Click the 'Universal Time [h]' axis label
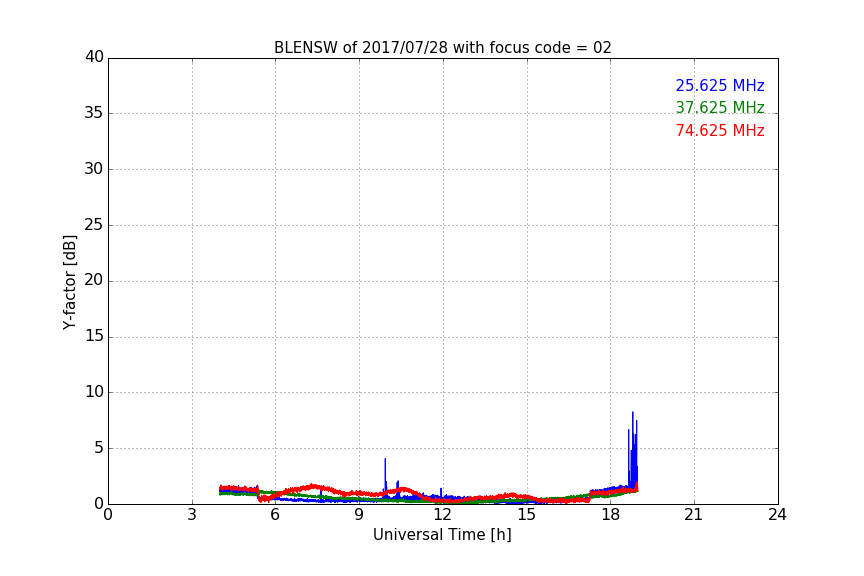864x576 pixels. 442,535
